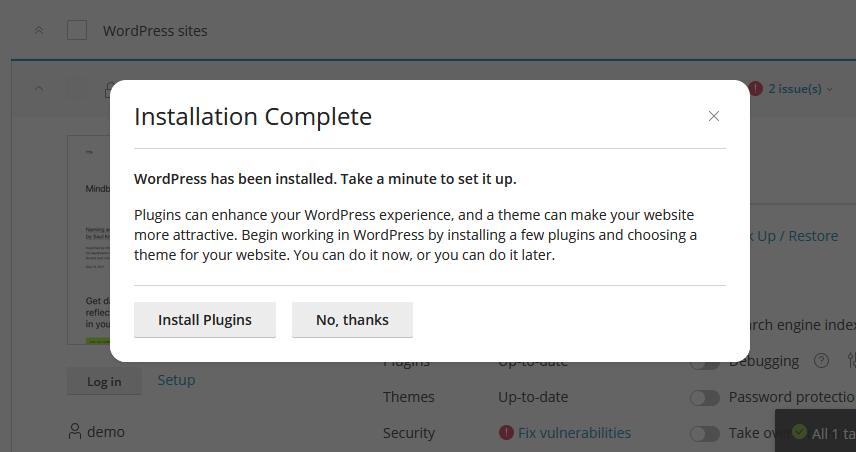This screenshot has width=856, height=452.
Task: Click the Install Plugins button
Action: (x=205, y=320)
